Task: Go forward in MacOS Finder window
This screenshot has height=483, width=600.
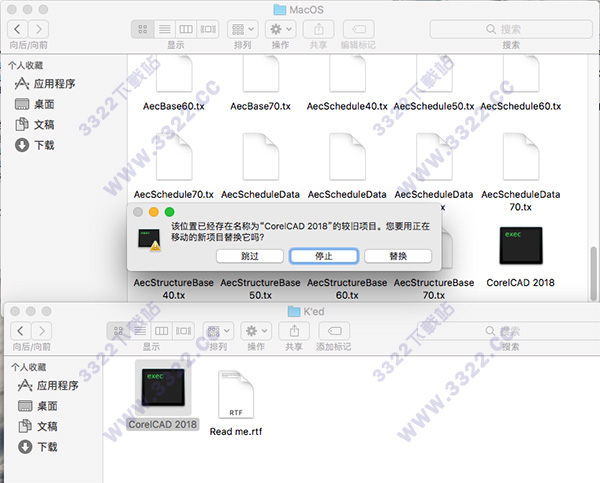Action: point(39,29)
